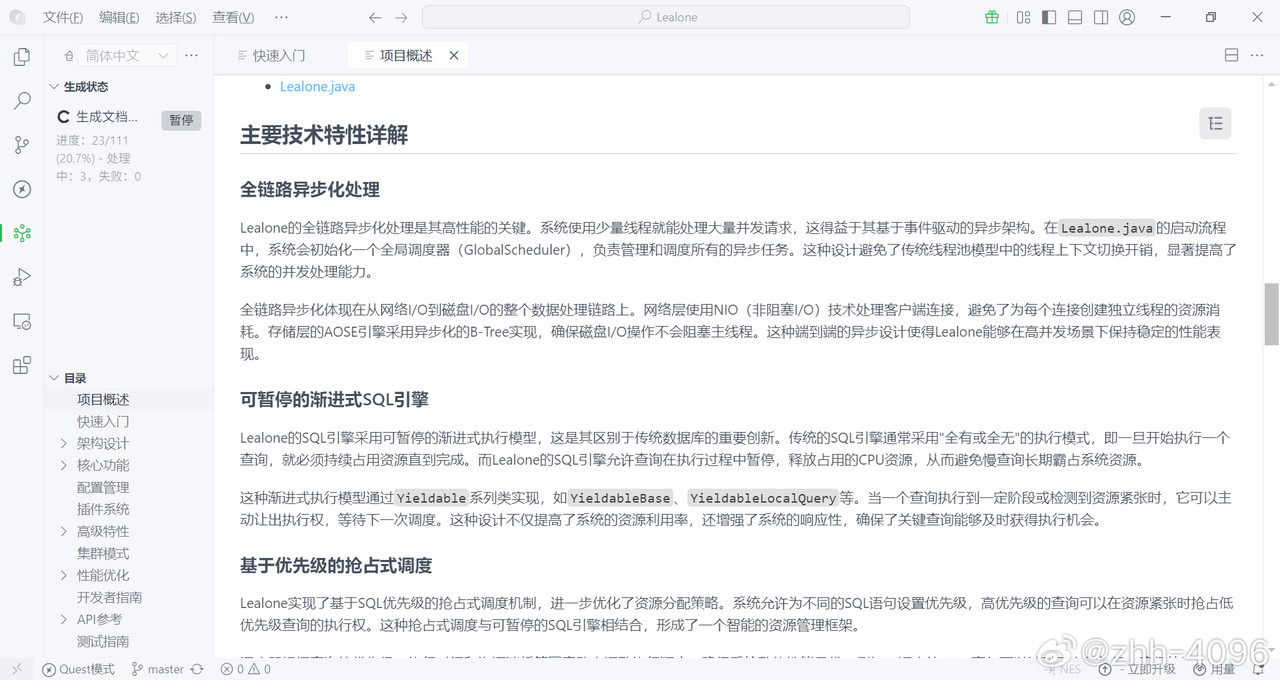Open the Extensions view
This screenshot has width=1280, height=680.
22,365
